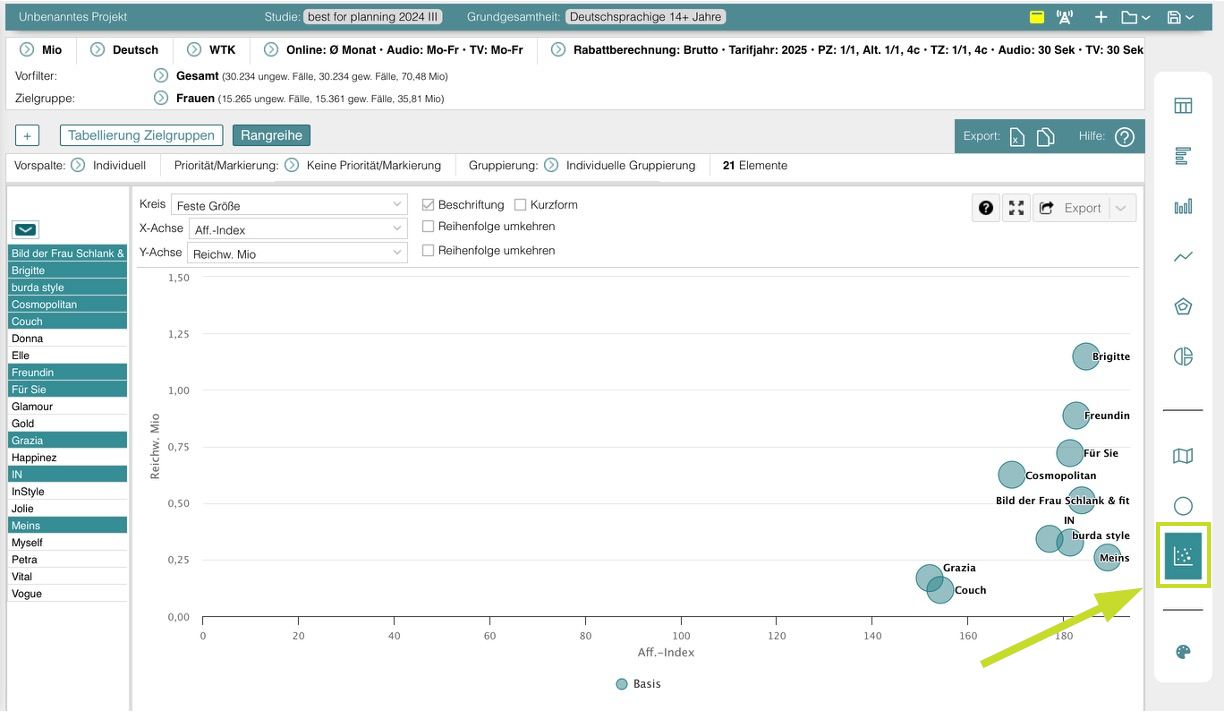This screenshot has height=712, width=1224.
Task: Switch to the line chart view
Action: (x=1183, y=257)
